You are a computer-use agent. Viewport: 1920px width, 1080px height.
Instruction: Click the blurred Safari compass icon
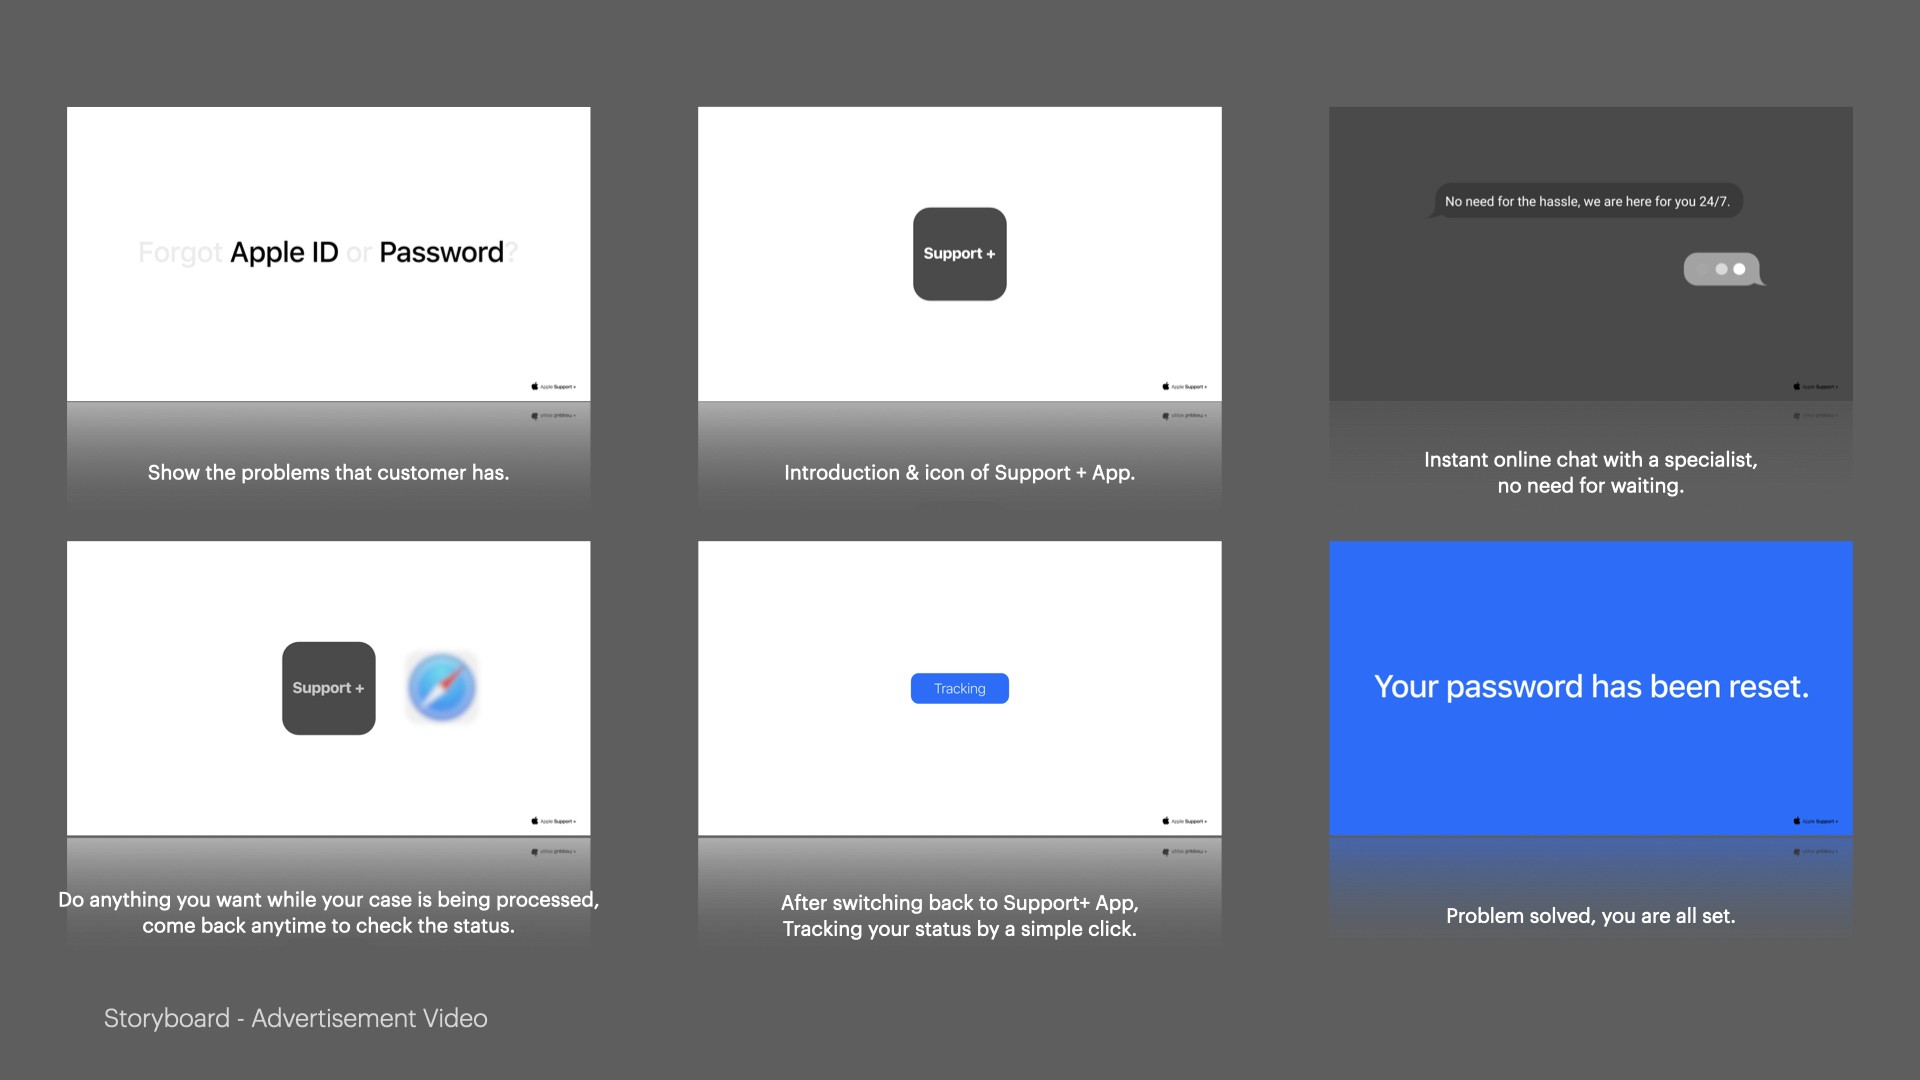click(441, 688)
